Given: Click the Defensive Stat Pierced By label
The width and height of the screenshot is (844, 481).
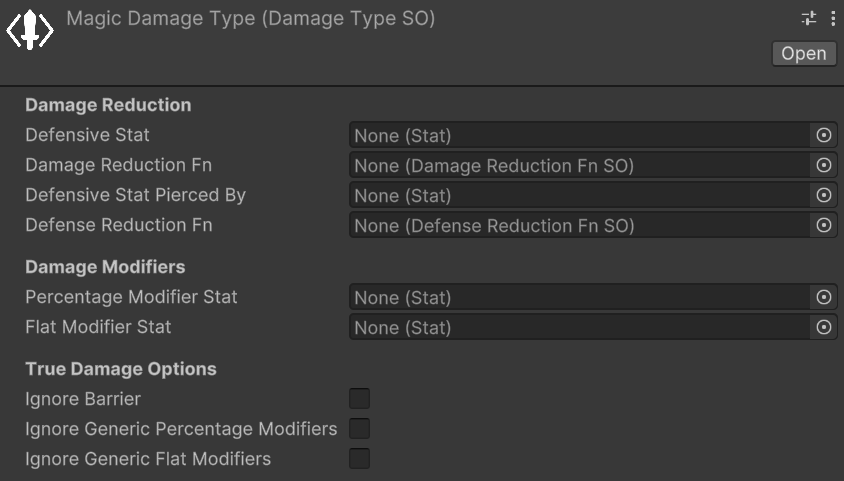Looking at the screenshot, I should point(136,195).
